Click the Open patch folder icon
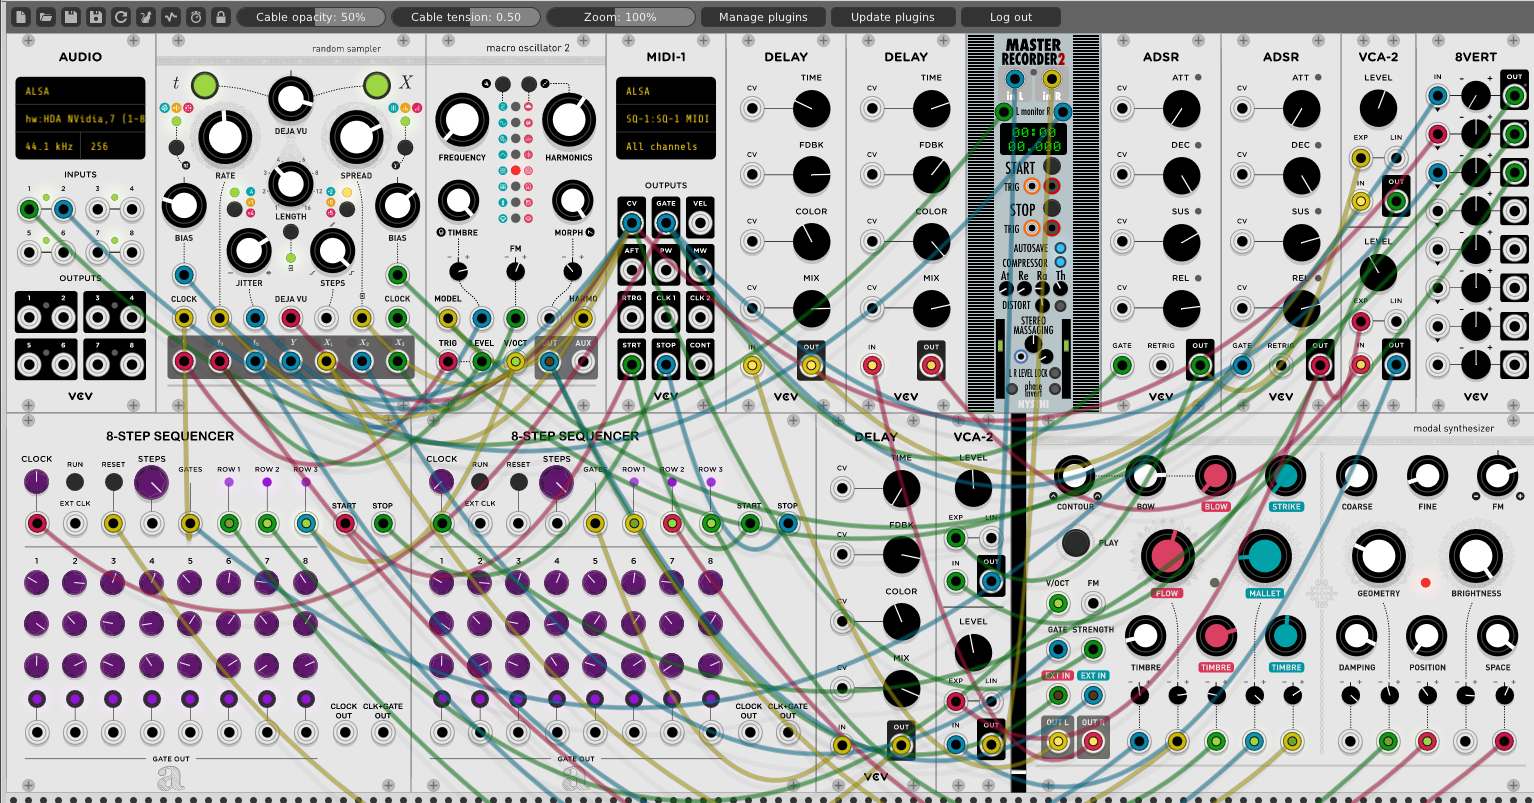The height and width of the screenshot is (803, 1534). point(46,17)
